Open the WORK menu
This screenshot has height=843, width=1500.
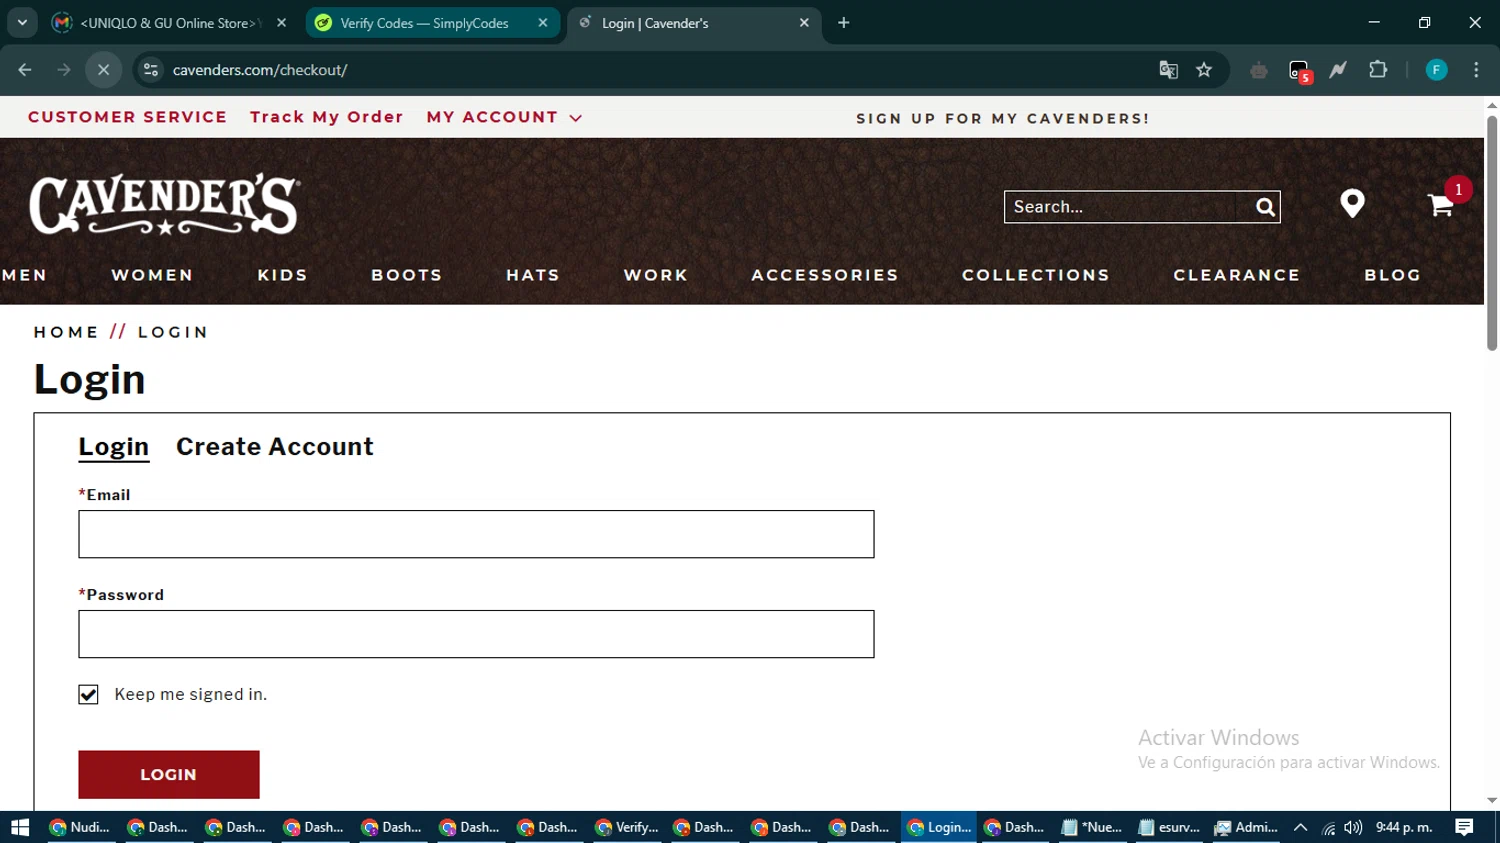point(656,275)
